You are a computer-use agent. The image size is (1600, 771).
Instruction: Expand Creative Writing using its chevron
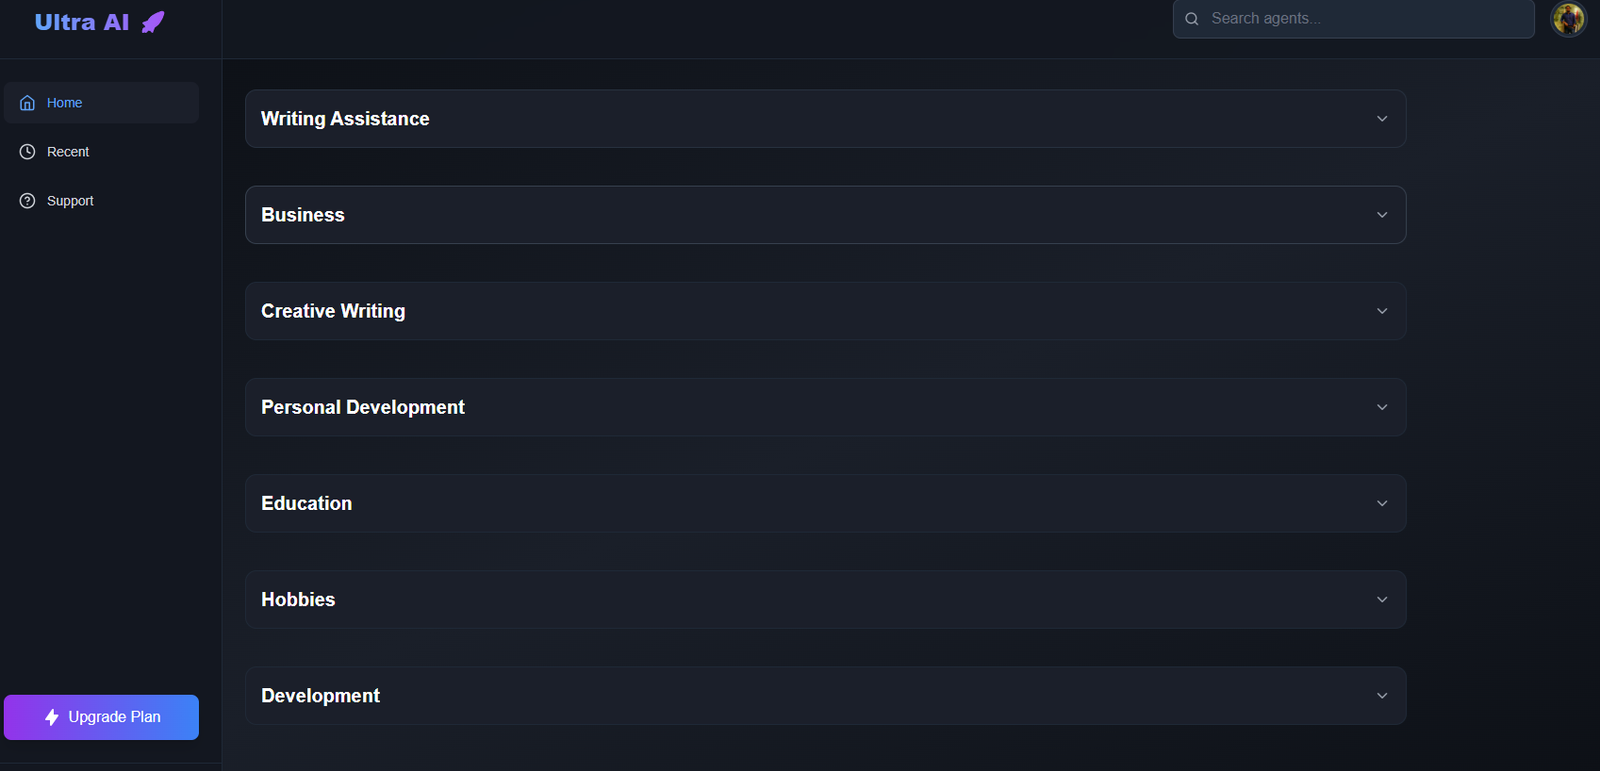(1382, 311)
